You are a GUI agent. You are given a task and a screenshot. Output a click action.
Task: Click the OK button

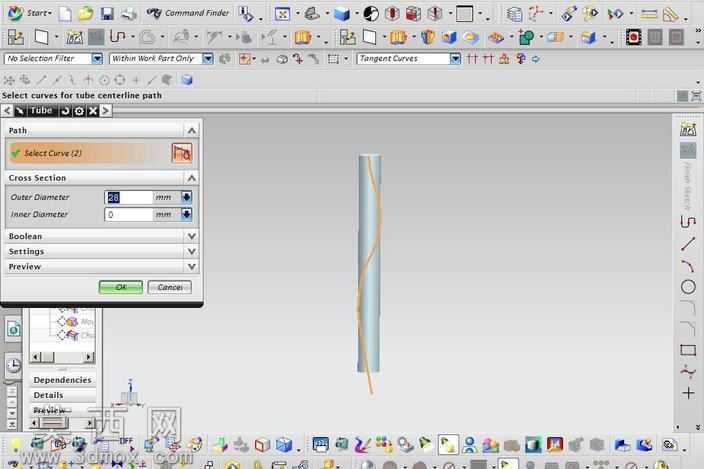pos(121,287)
